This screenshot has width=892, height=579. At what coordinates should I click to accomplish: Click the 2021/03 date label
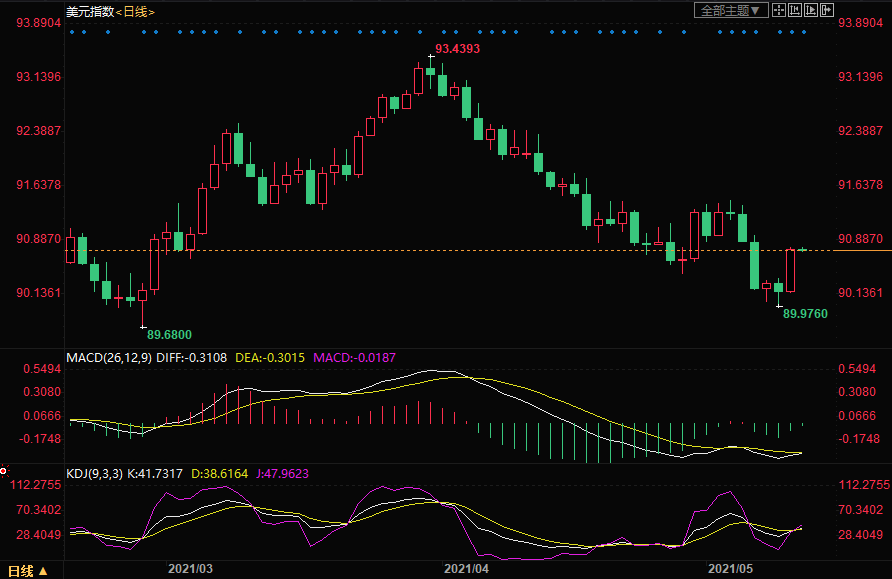point(190,569)
